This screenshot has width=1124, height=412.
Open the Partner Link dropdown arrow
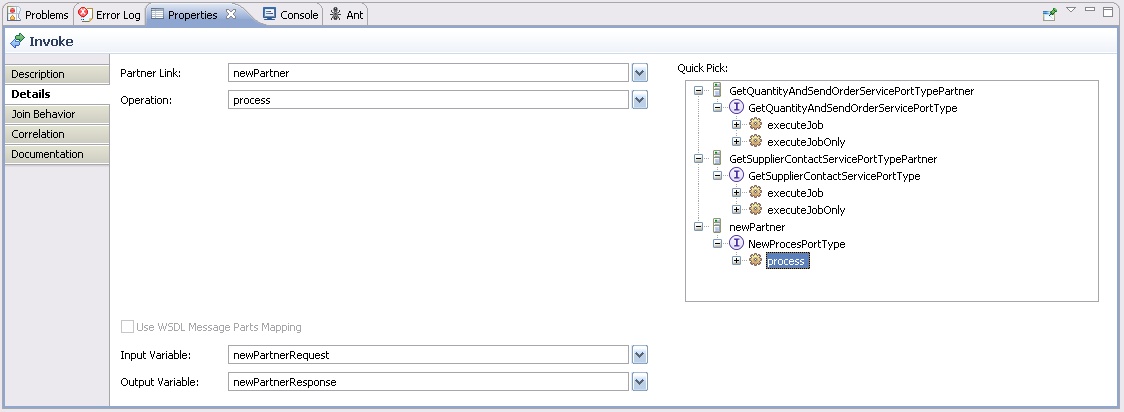640,73
